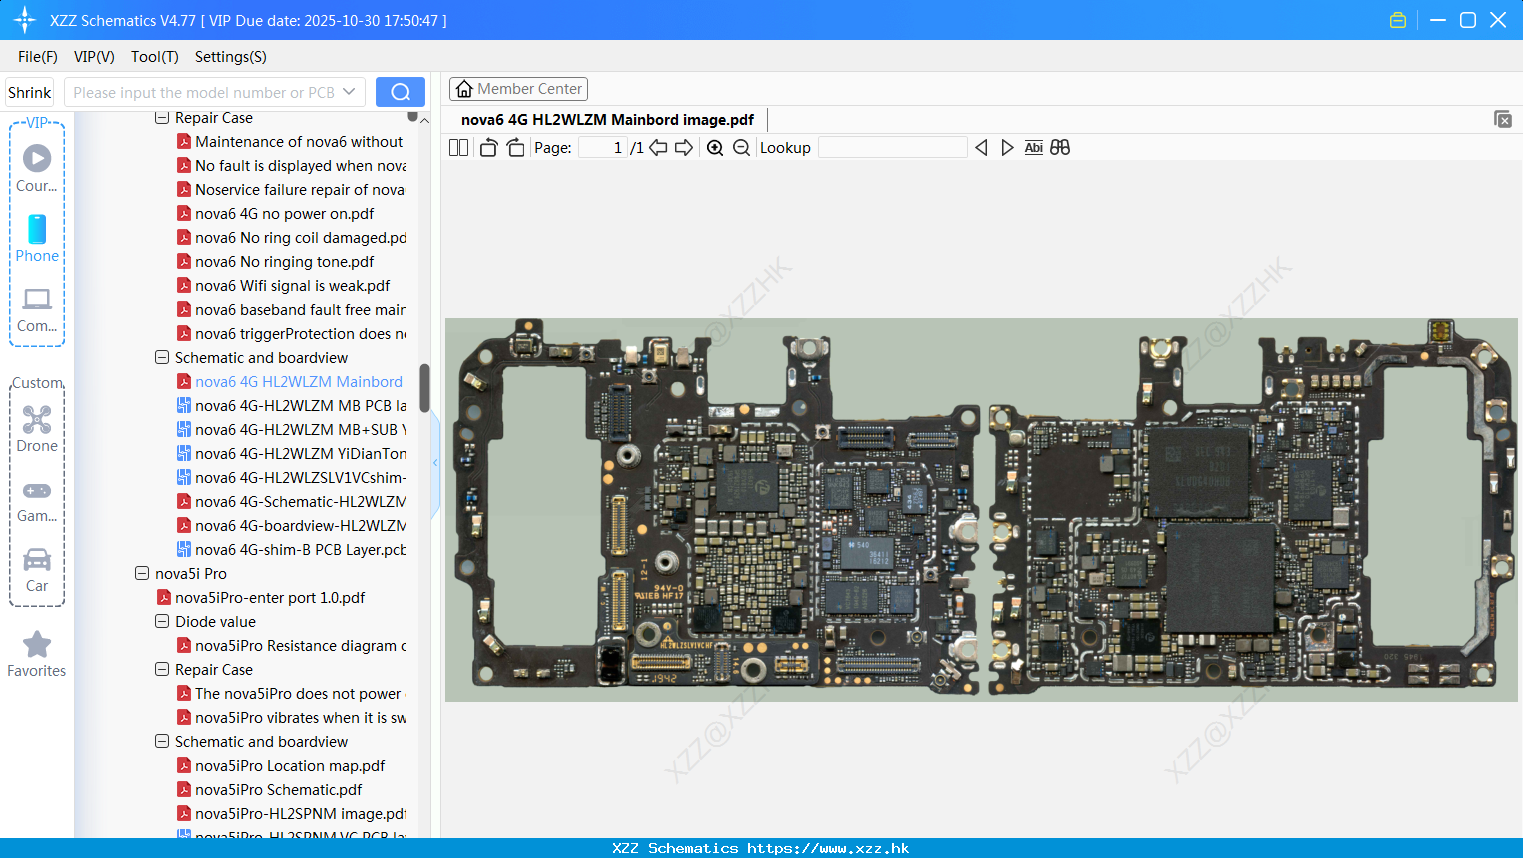Select the Phone category icon

37,239
